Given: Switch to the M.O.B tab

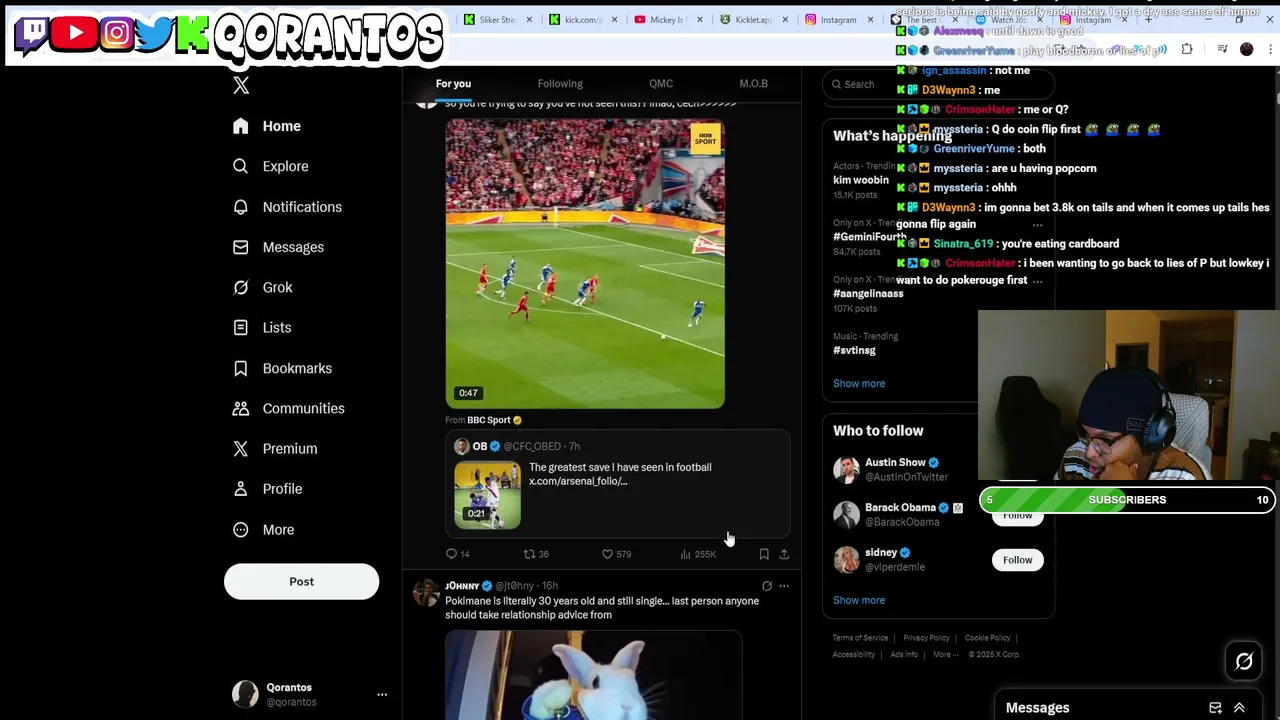Looking at the screenshot, I should pyautogui.click(x=753, y=84).
